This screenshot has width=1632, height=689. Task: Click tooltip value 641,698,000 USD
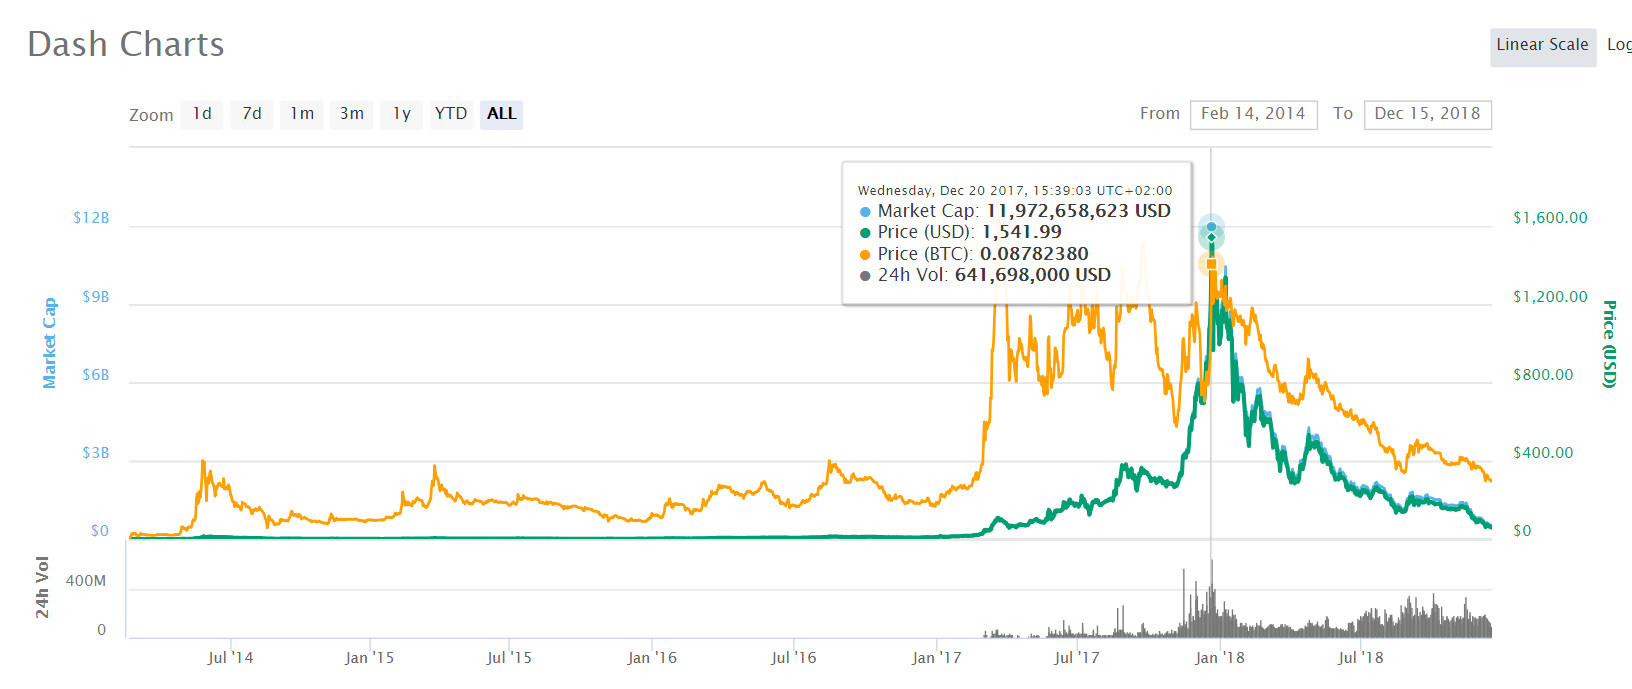tap(1033, 275)
